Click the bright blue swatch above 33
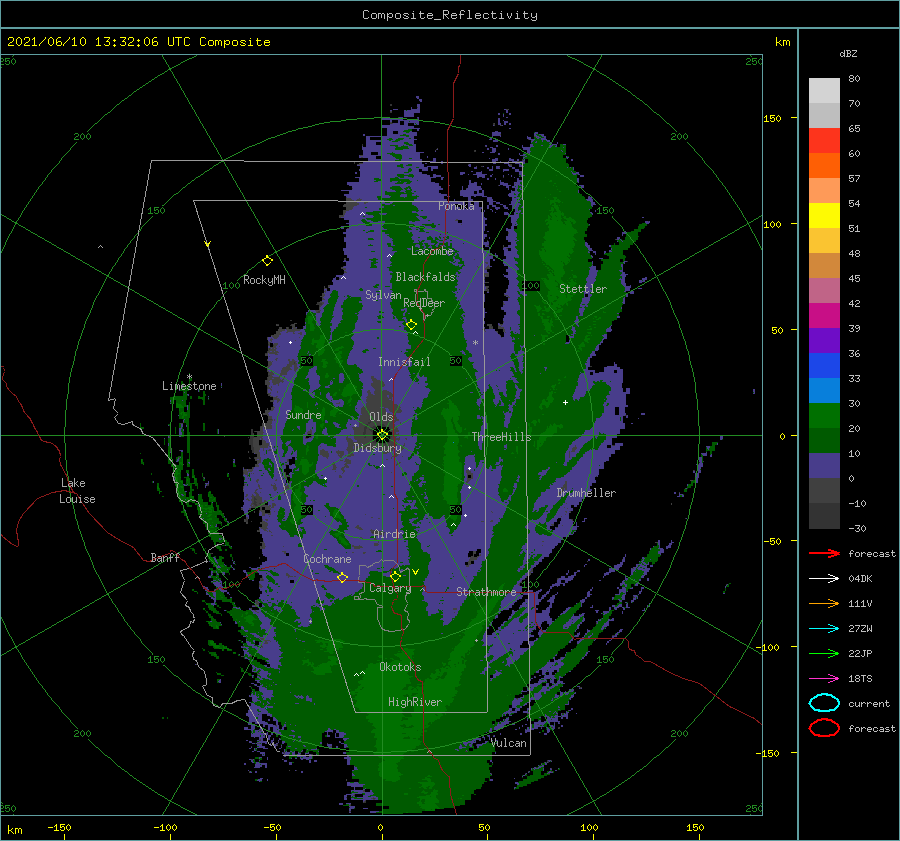This screenshot has height=841, width=900. [x=824, y=365]
